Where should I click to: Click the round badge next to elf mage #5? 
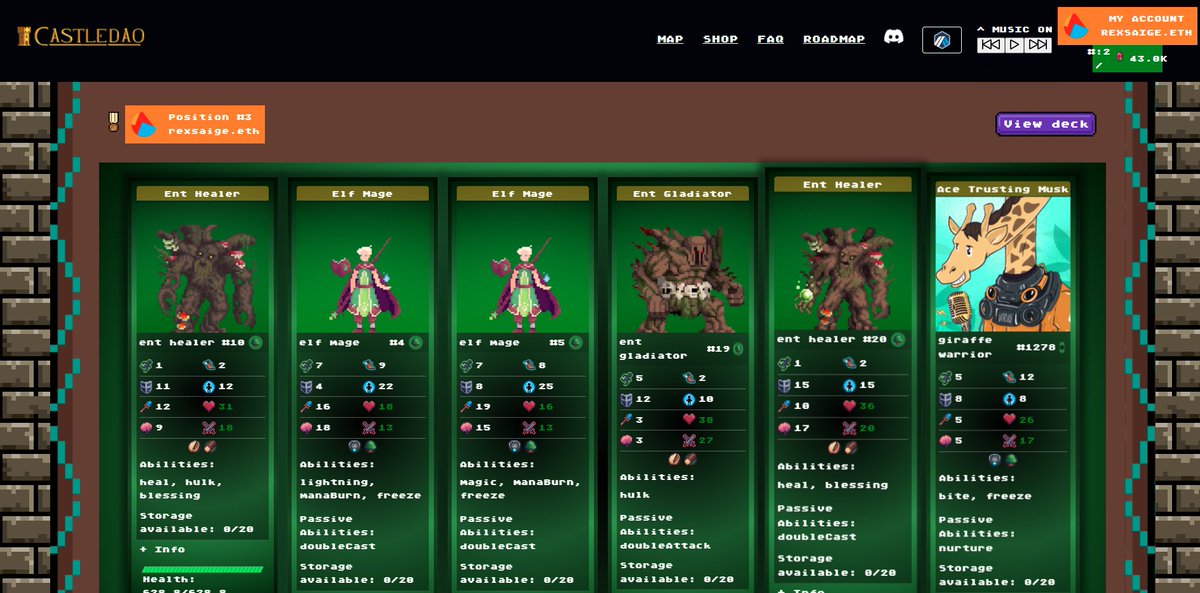coord(576,342)
